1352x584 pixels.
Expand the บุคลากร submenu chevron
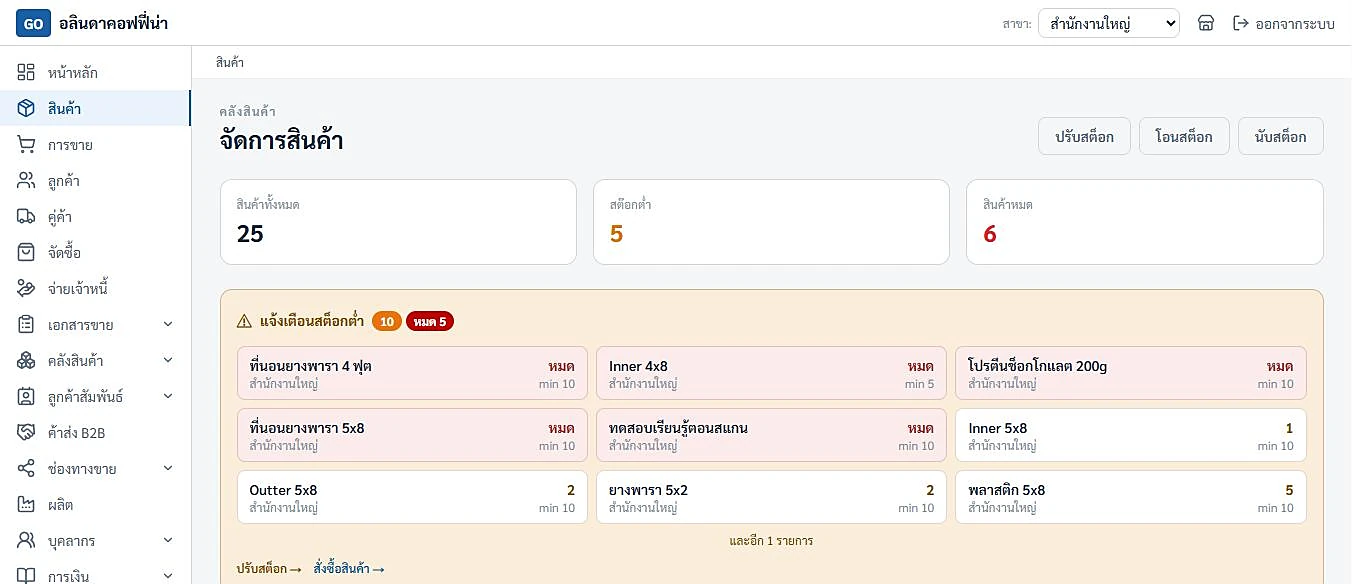point(168,541)
